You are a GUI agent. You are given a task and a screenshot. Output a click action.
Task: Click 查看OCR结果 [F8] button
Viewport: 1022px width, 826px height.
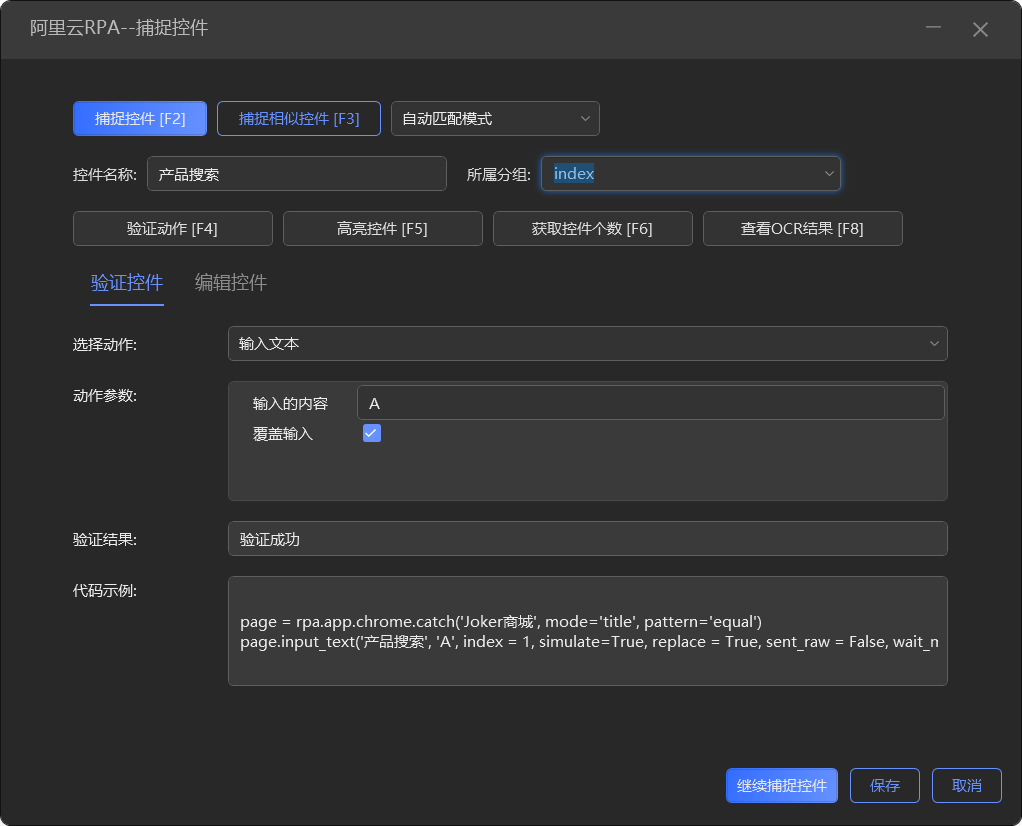(802, 229)
